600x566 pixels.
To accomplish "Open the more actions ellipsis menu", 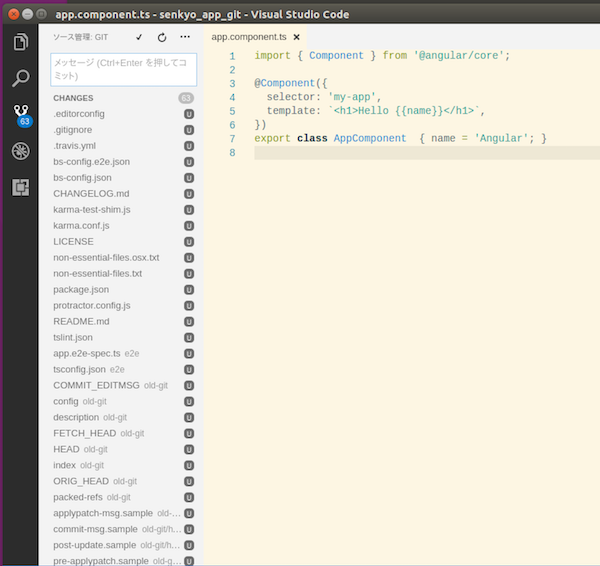I will click(185, 37).
